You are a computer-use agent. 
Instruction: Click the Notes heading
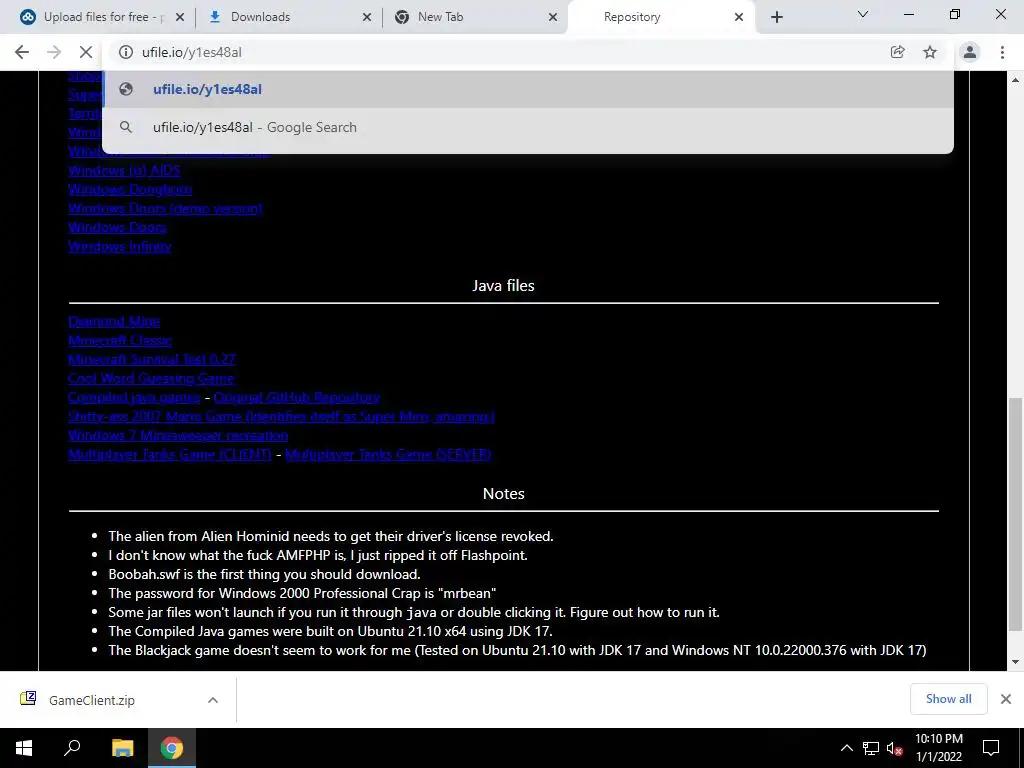504,494
